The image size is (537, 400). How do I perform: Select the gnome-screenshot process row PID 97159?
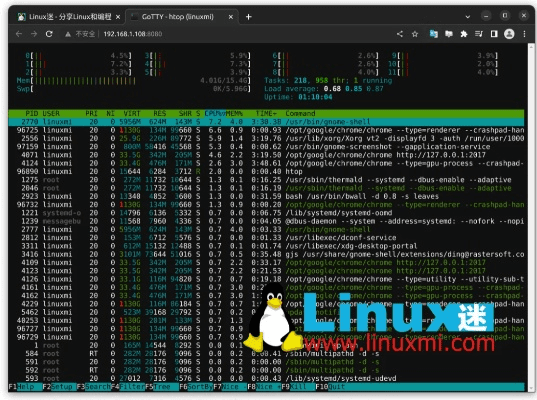pyautogui.click(x=266, y=147)
